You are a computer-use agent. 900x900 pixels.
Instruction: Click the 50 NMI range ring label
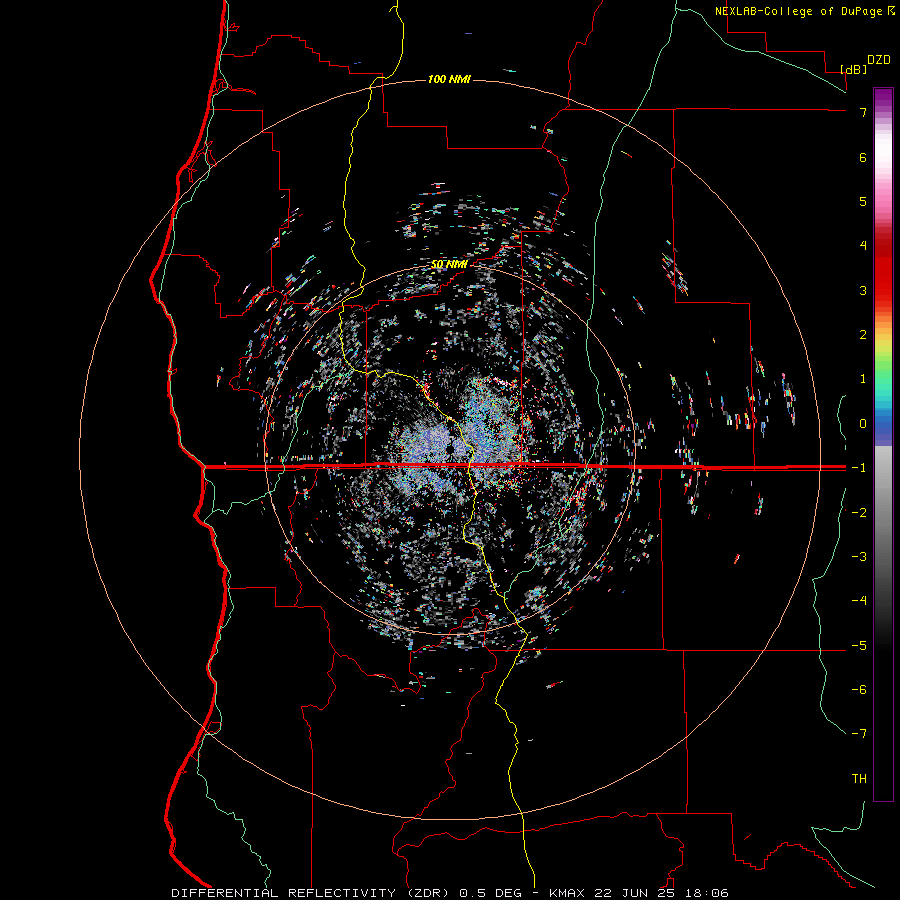(x=449, y=264)
